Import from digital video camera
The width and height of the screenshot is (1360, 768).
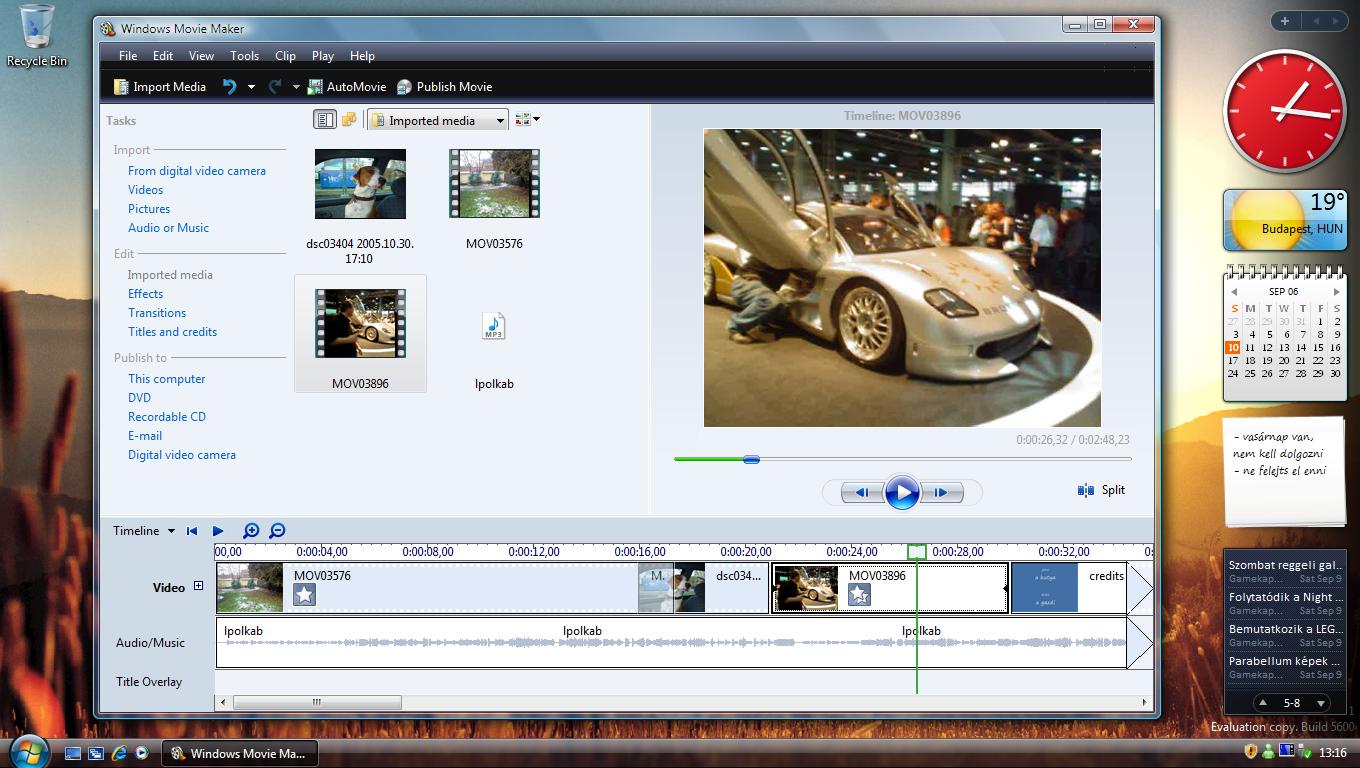coord(197,171)
